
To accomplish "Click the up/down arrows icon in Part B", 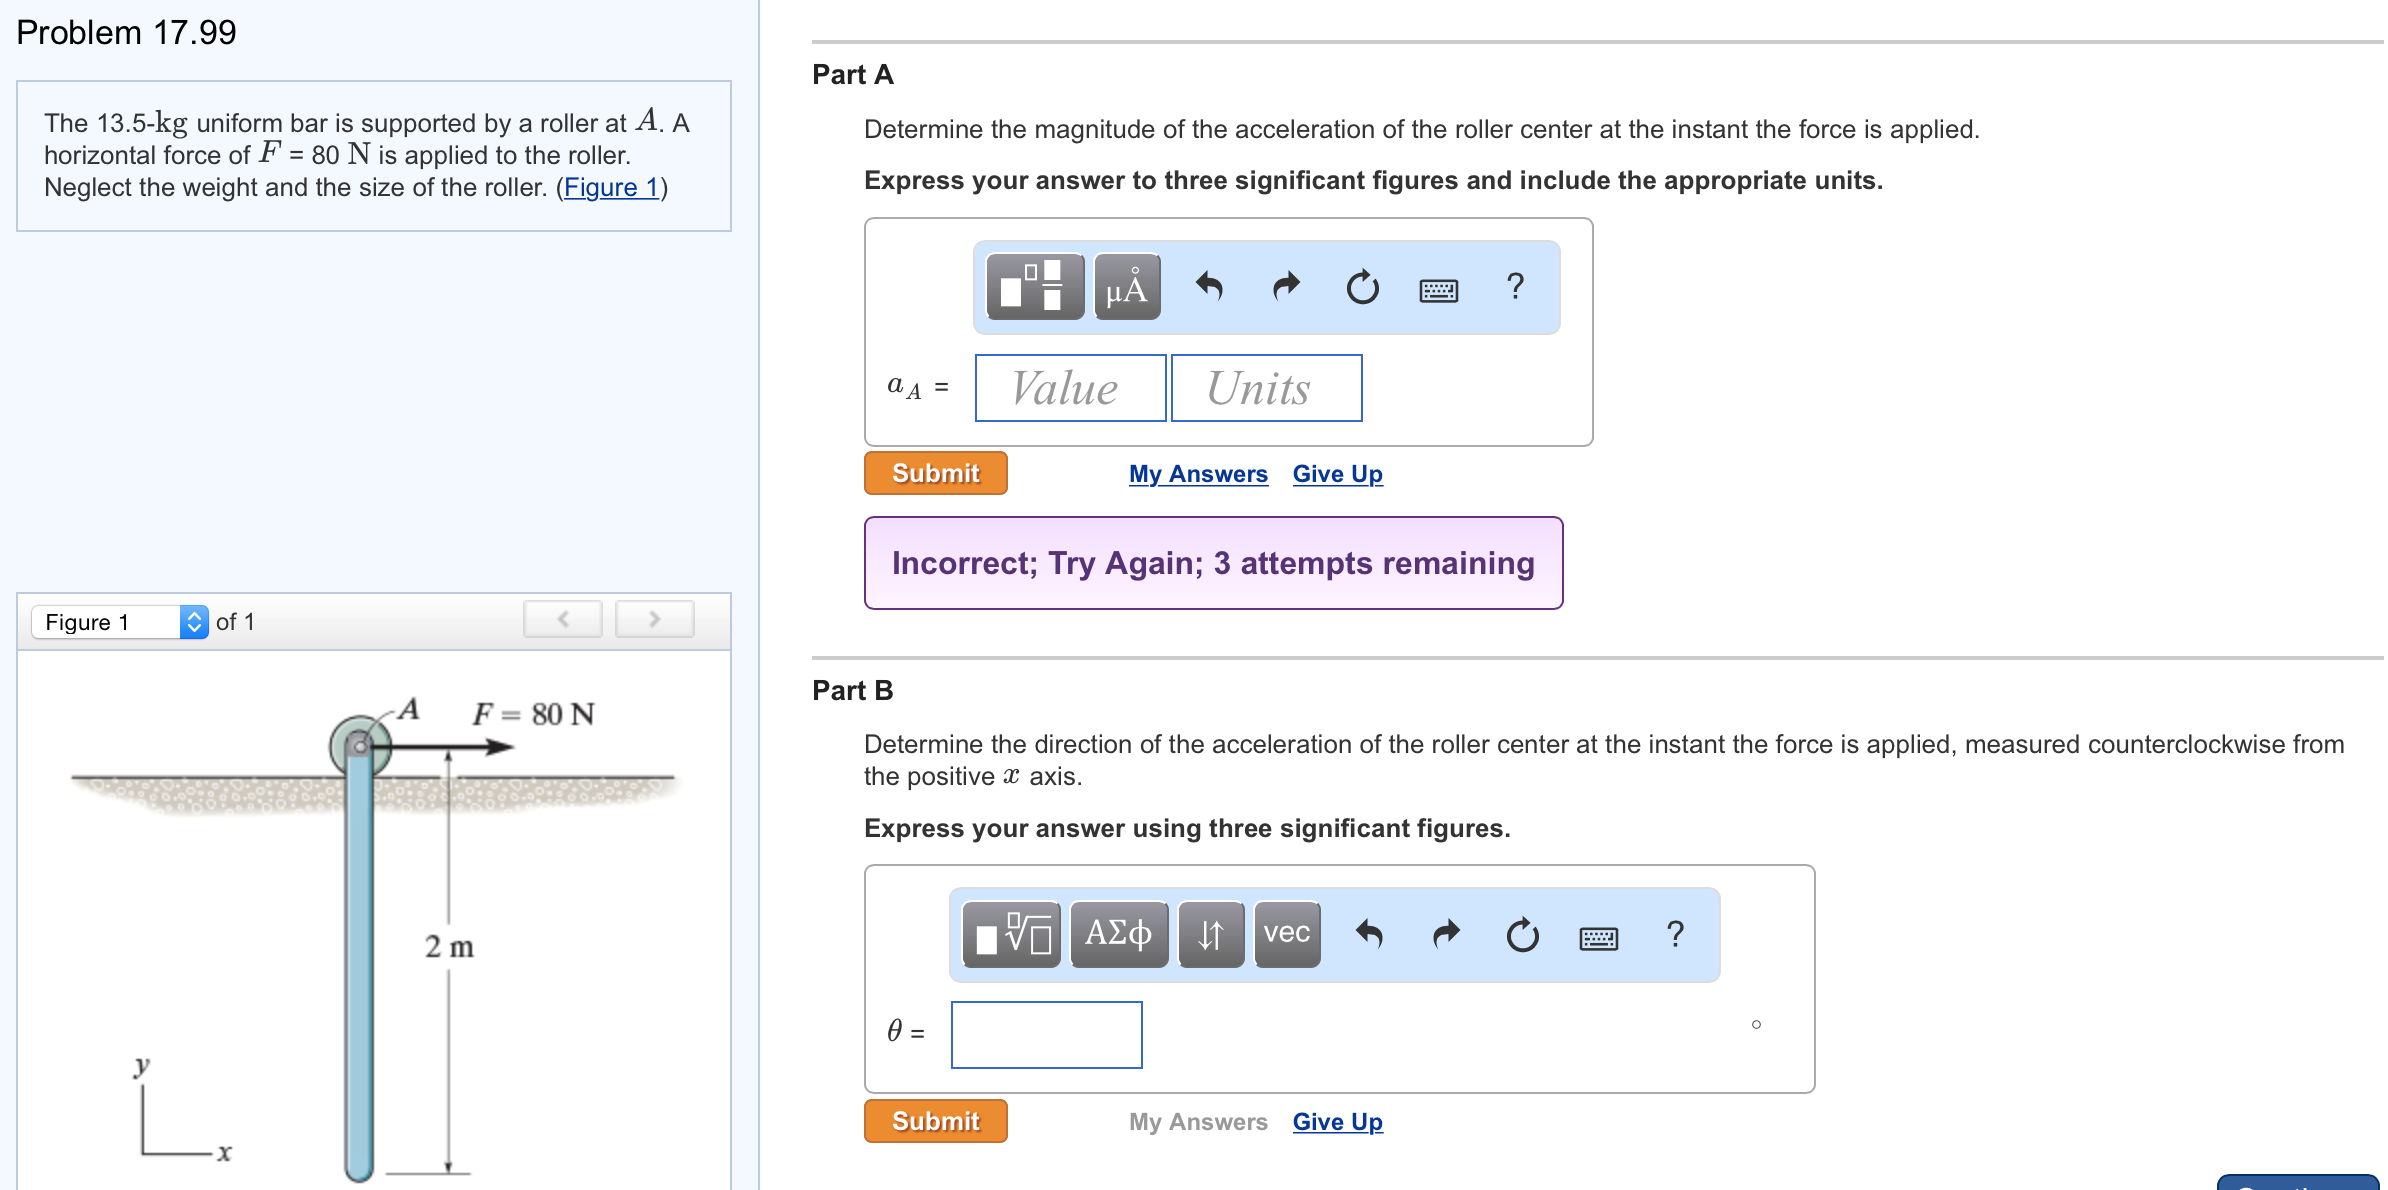I will (1210, 934).
